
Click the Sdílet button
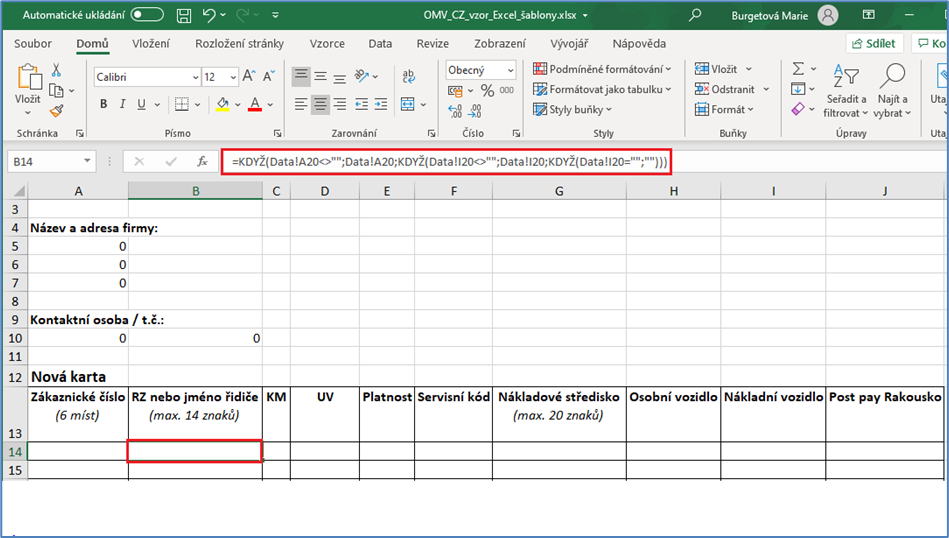[874, 44]
